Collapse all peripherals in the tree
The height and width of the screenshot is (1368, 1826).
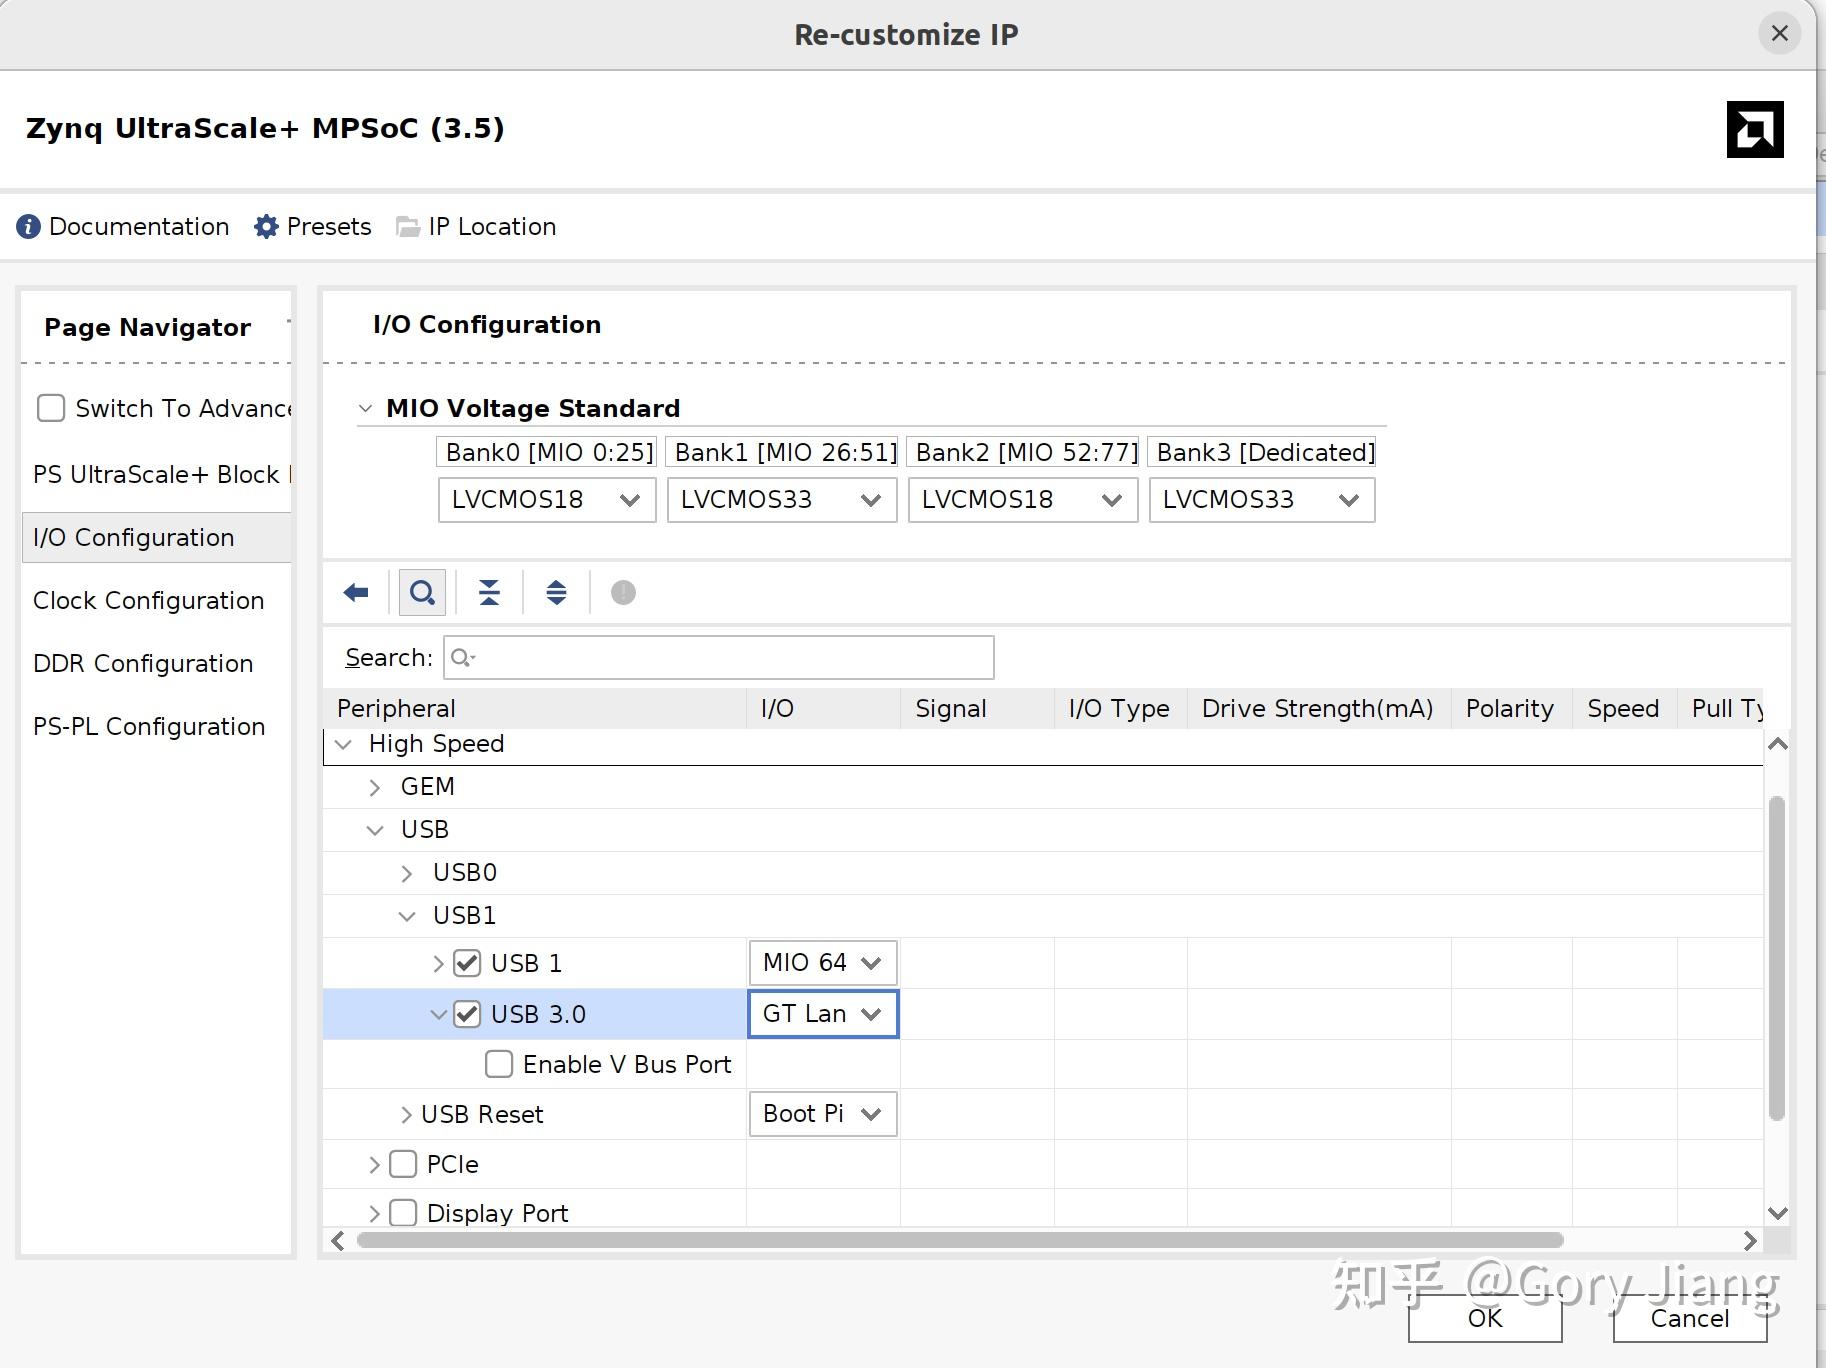[x=488, y=592]
